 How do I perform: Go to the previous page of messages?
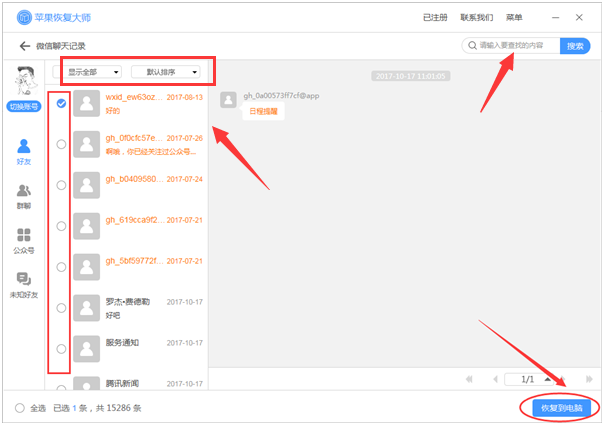pyautogui.click(x=495, y=379)
